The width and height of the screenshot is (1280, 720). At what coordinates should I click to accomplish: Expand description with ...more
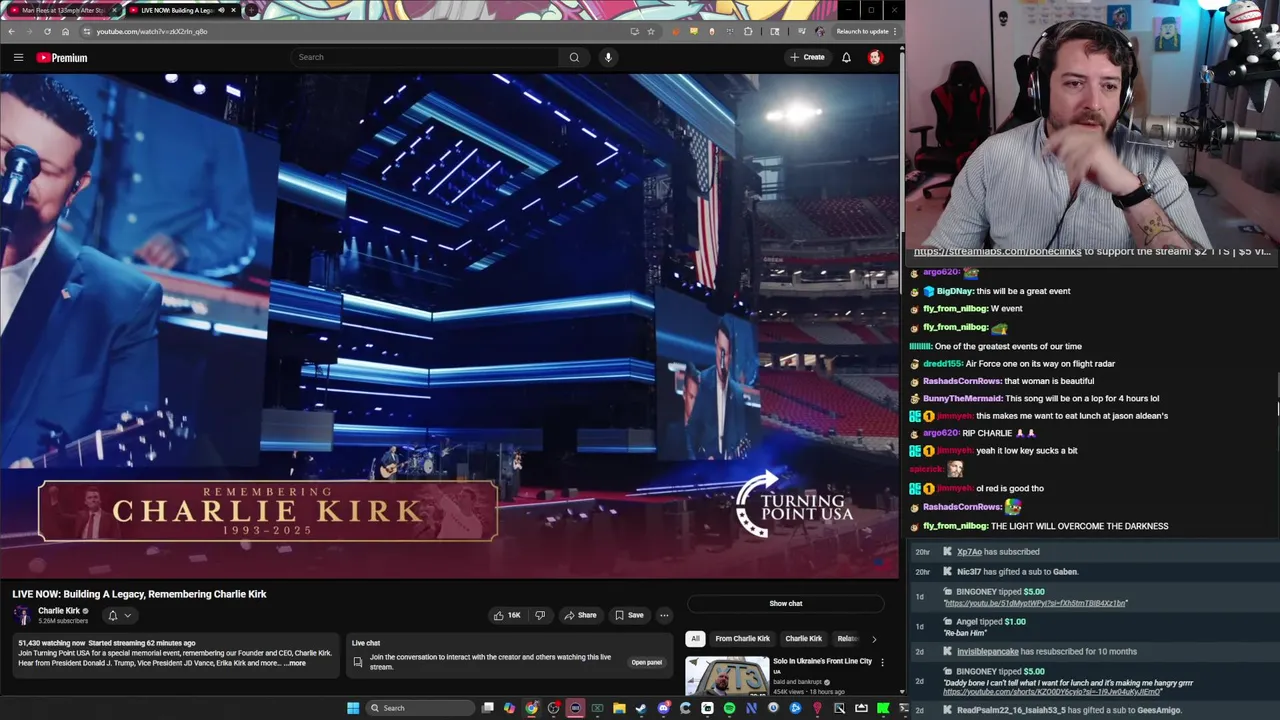pyautogui.click(x=295, y=663)
